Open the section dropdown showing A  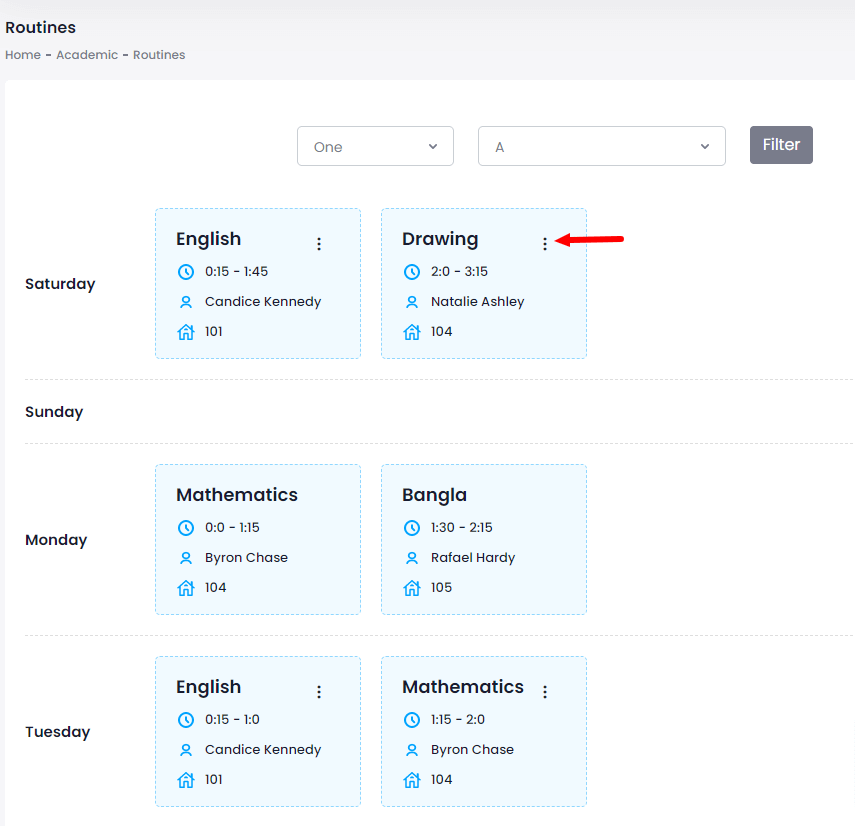point(601,146)
